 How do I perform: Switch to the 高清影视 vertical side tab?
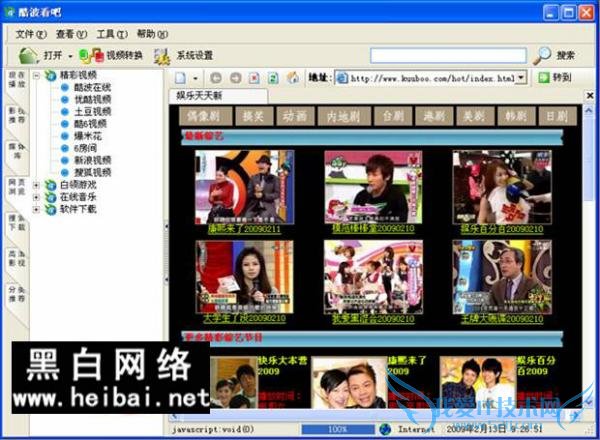point(17,259)
